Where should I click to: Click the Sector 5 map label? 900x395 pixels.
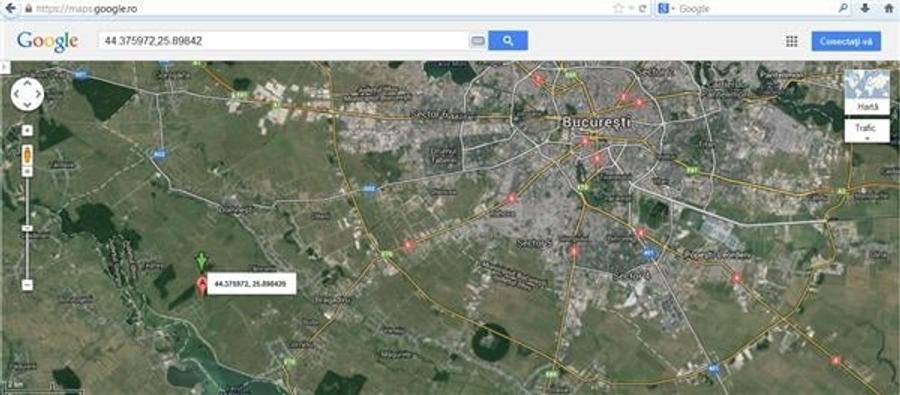coord(534,243)
